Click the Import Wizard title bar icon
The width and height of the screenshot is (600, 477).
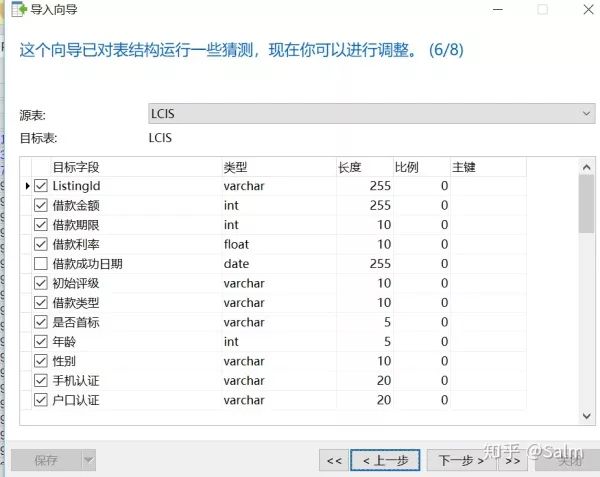click(x=19, y=9)
